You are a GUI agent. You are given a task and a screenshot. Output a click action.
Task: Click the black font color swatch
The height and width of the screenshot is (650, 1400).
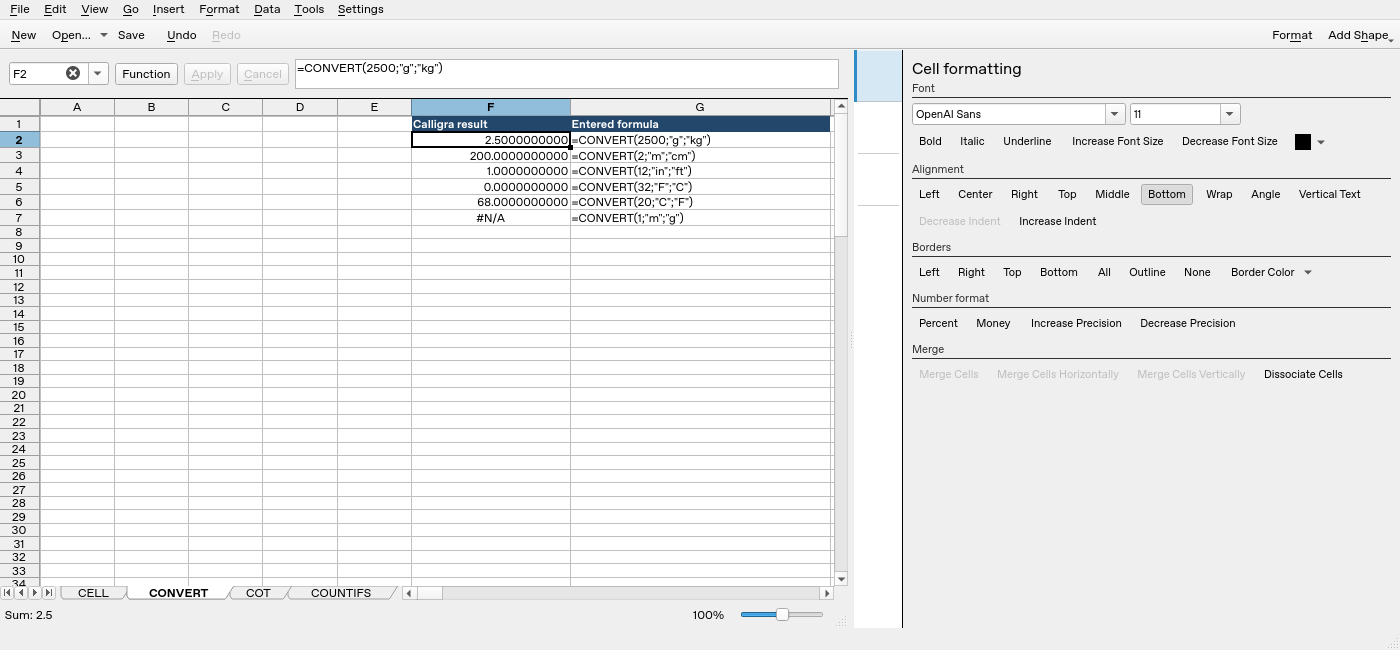click(1302, 142)
